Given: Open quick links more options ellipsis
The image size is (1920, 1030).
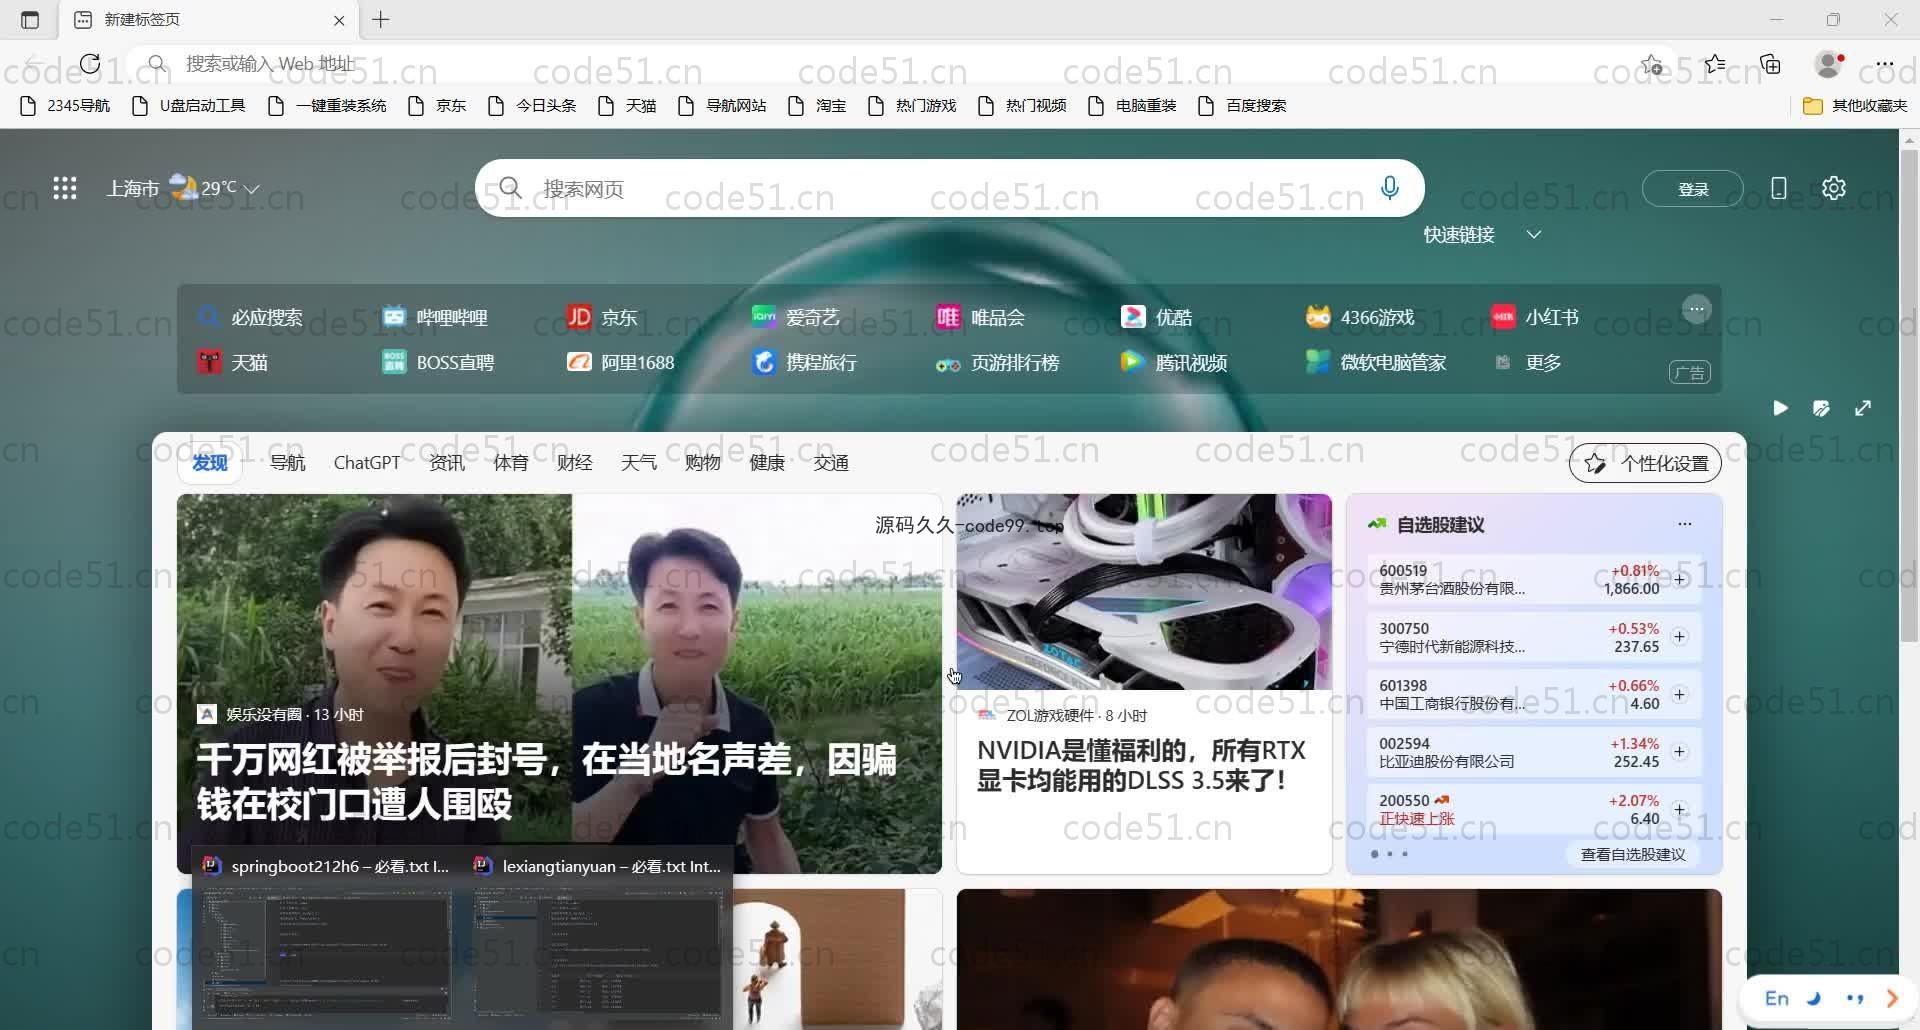Looking at the screenshot, I should (x=1696, y=310).
